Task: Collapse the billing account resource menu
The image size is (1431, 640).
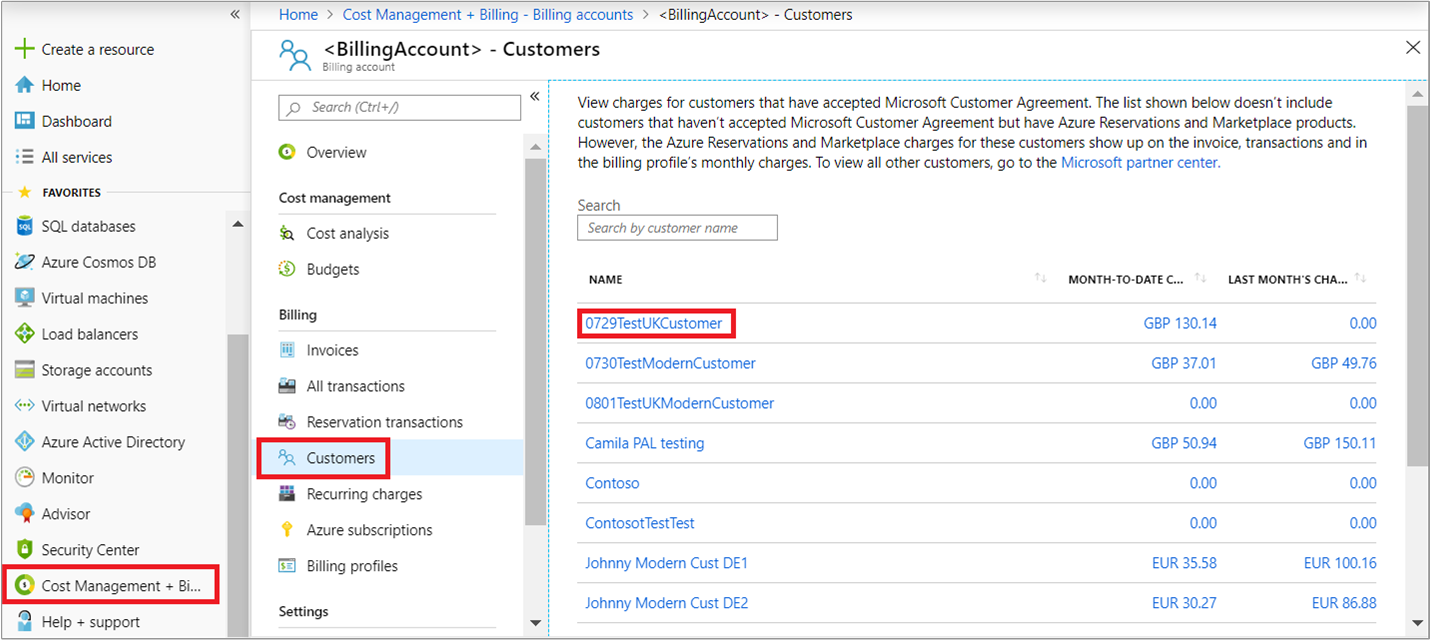Action: pos(534,96)
